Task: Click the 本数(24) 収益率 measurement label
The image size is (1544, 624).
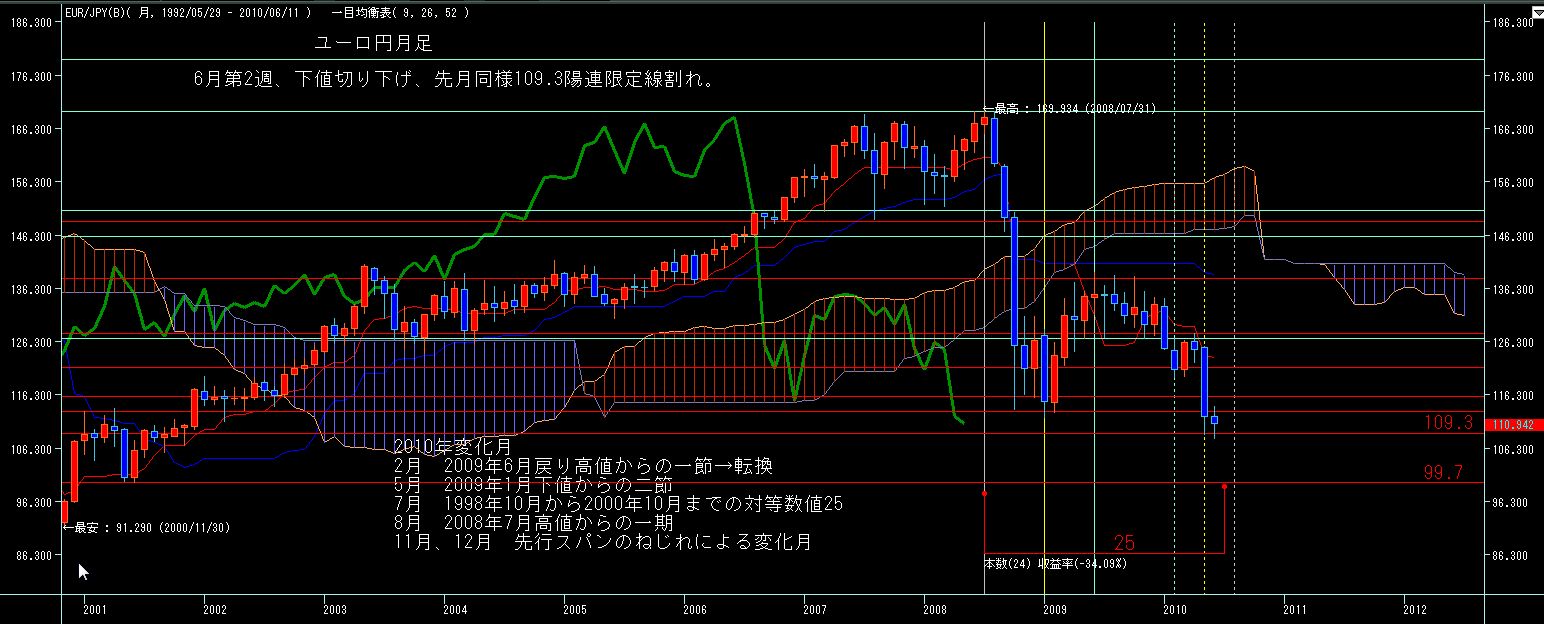Action: 1056,564
